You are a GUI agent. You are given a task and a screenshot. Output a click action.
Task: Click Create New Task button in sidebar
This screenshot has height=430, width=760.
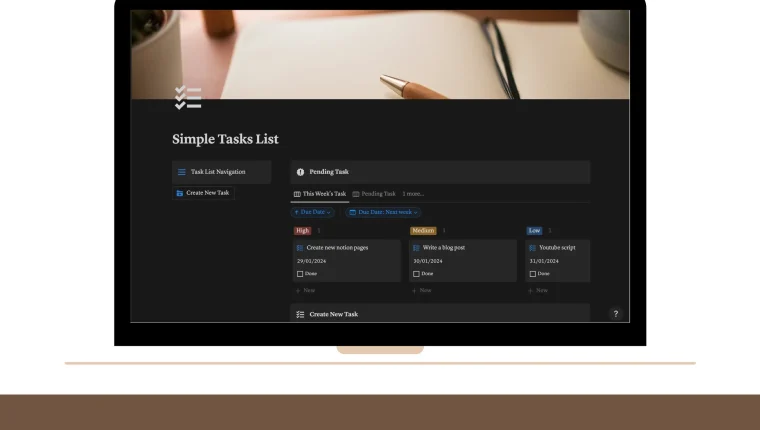pos(204,193)
